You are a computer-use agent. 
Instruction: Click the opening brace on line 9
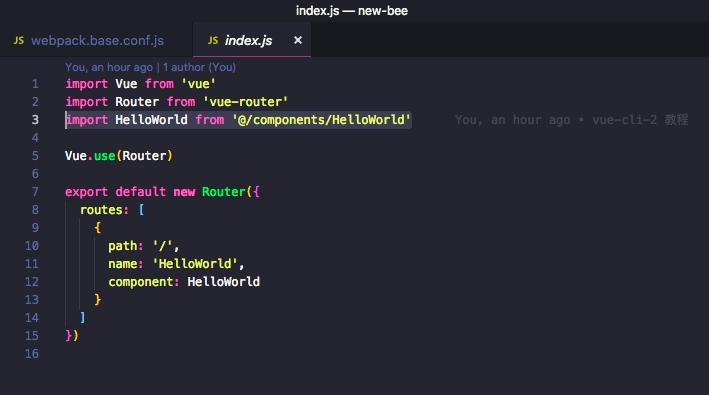[x=98, y=228]
